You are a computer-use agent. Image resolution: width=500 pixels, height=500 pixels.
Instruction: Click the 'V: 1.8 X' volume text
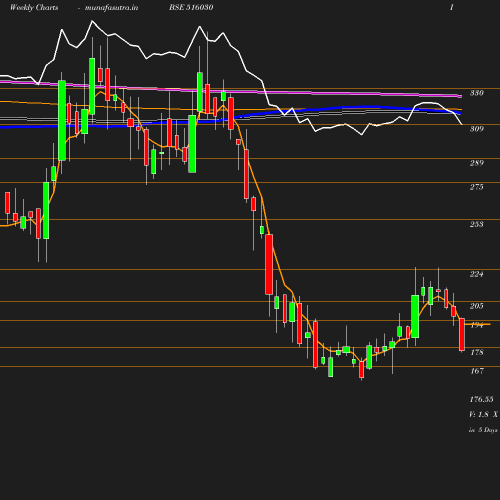click(x=483, y=414)
